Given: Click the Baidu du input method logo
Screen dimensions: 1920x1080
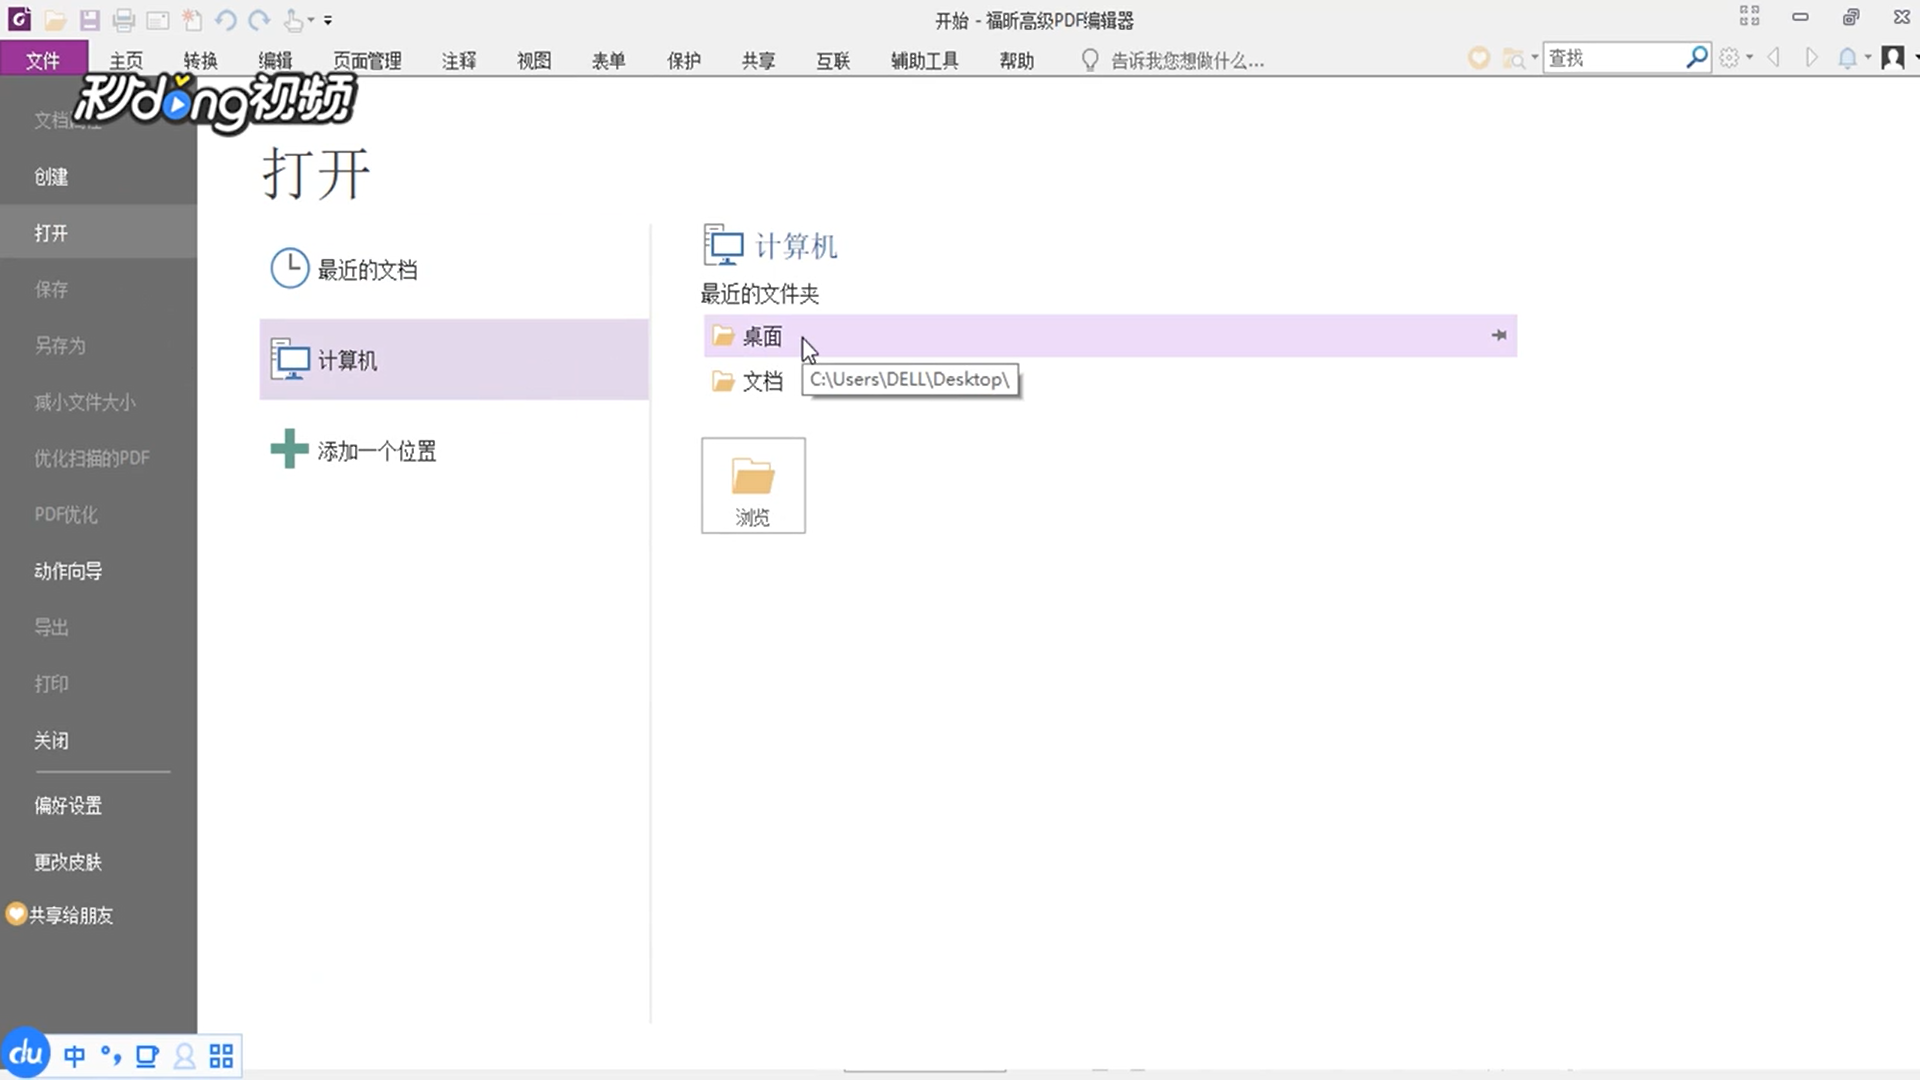Looking at the screenshot, I should (26, 1053).
